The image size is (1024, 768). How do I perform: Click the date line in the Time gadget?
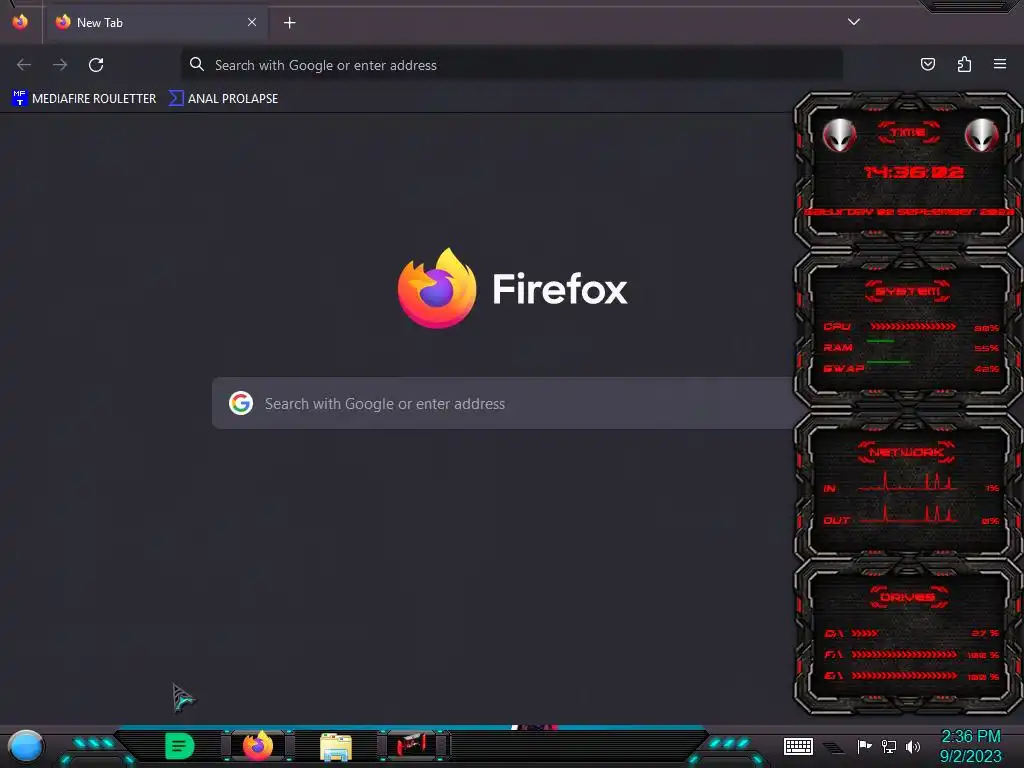tap(908, 212)
